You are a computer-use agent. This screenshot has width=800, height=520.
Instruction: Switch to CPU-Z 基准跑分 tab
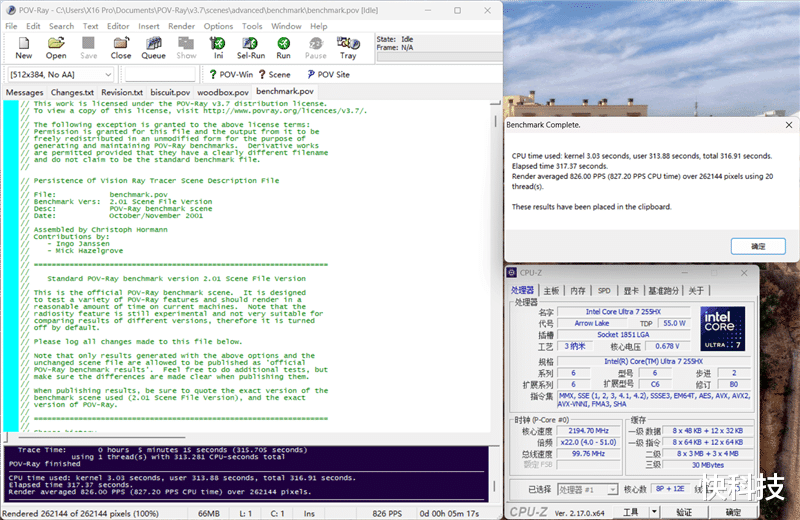(x=663, y=291)
